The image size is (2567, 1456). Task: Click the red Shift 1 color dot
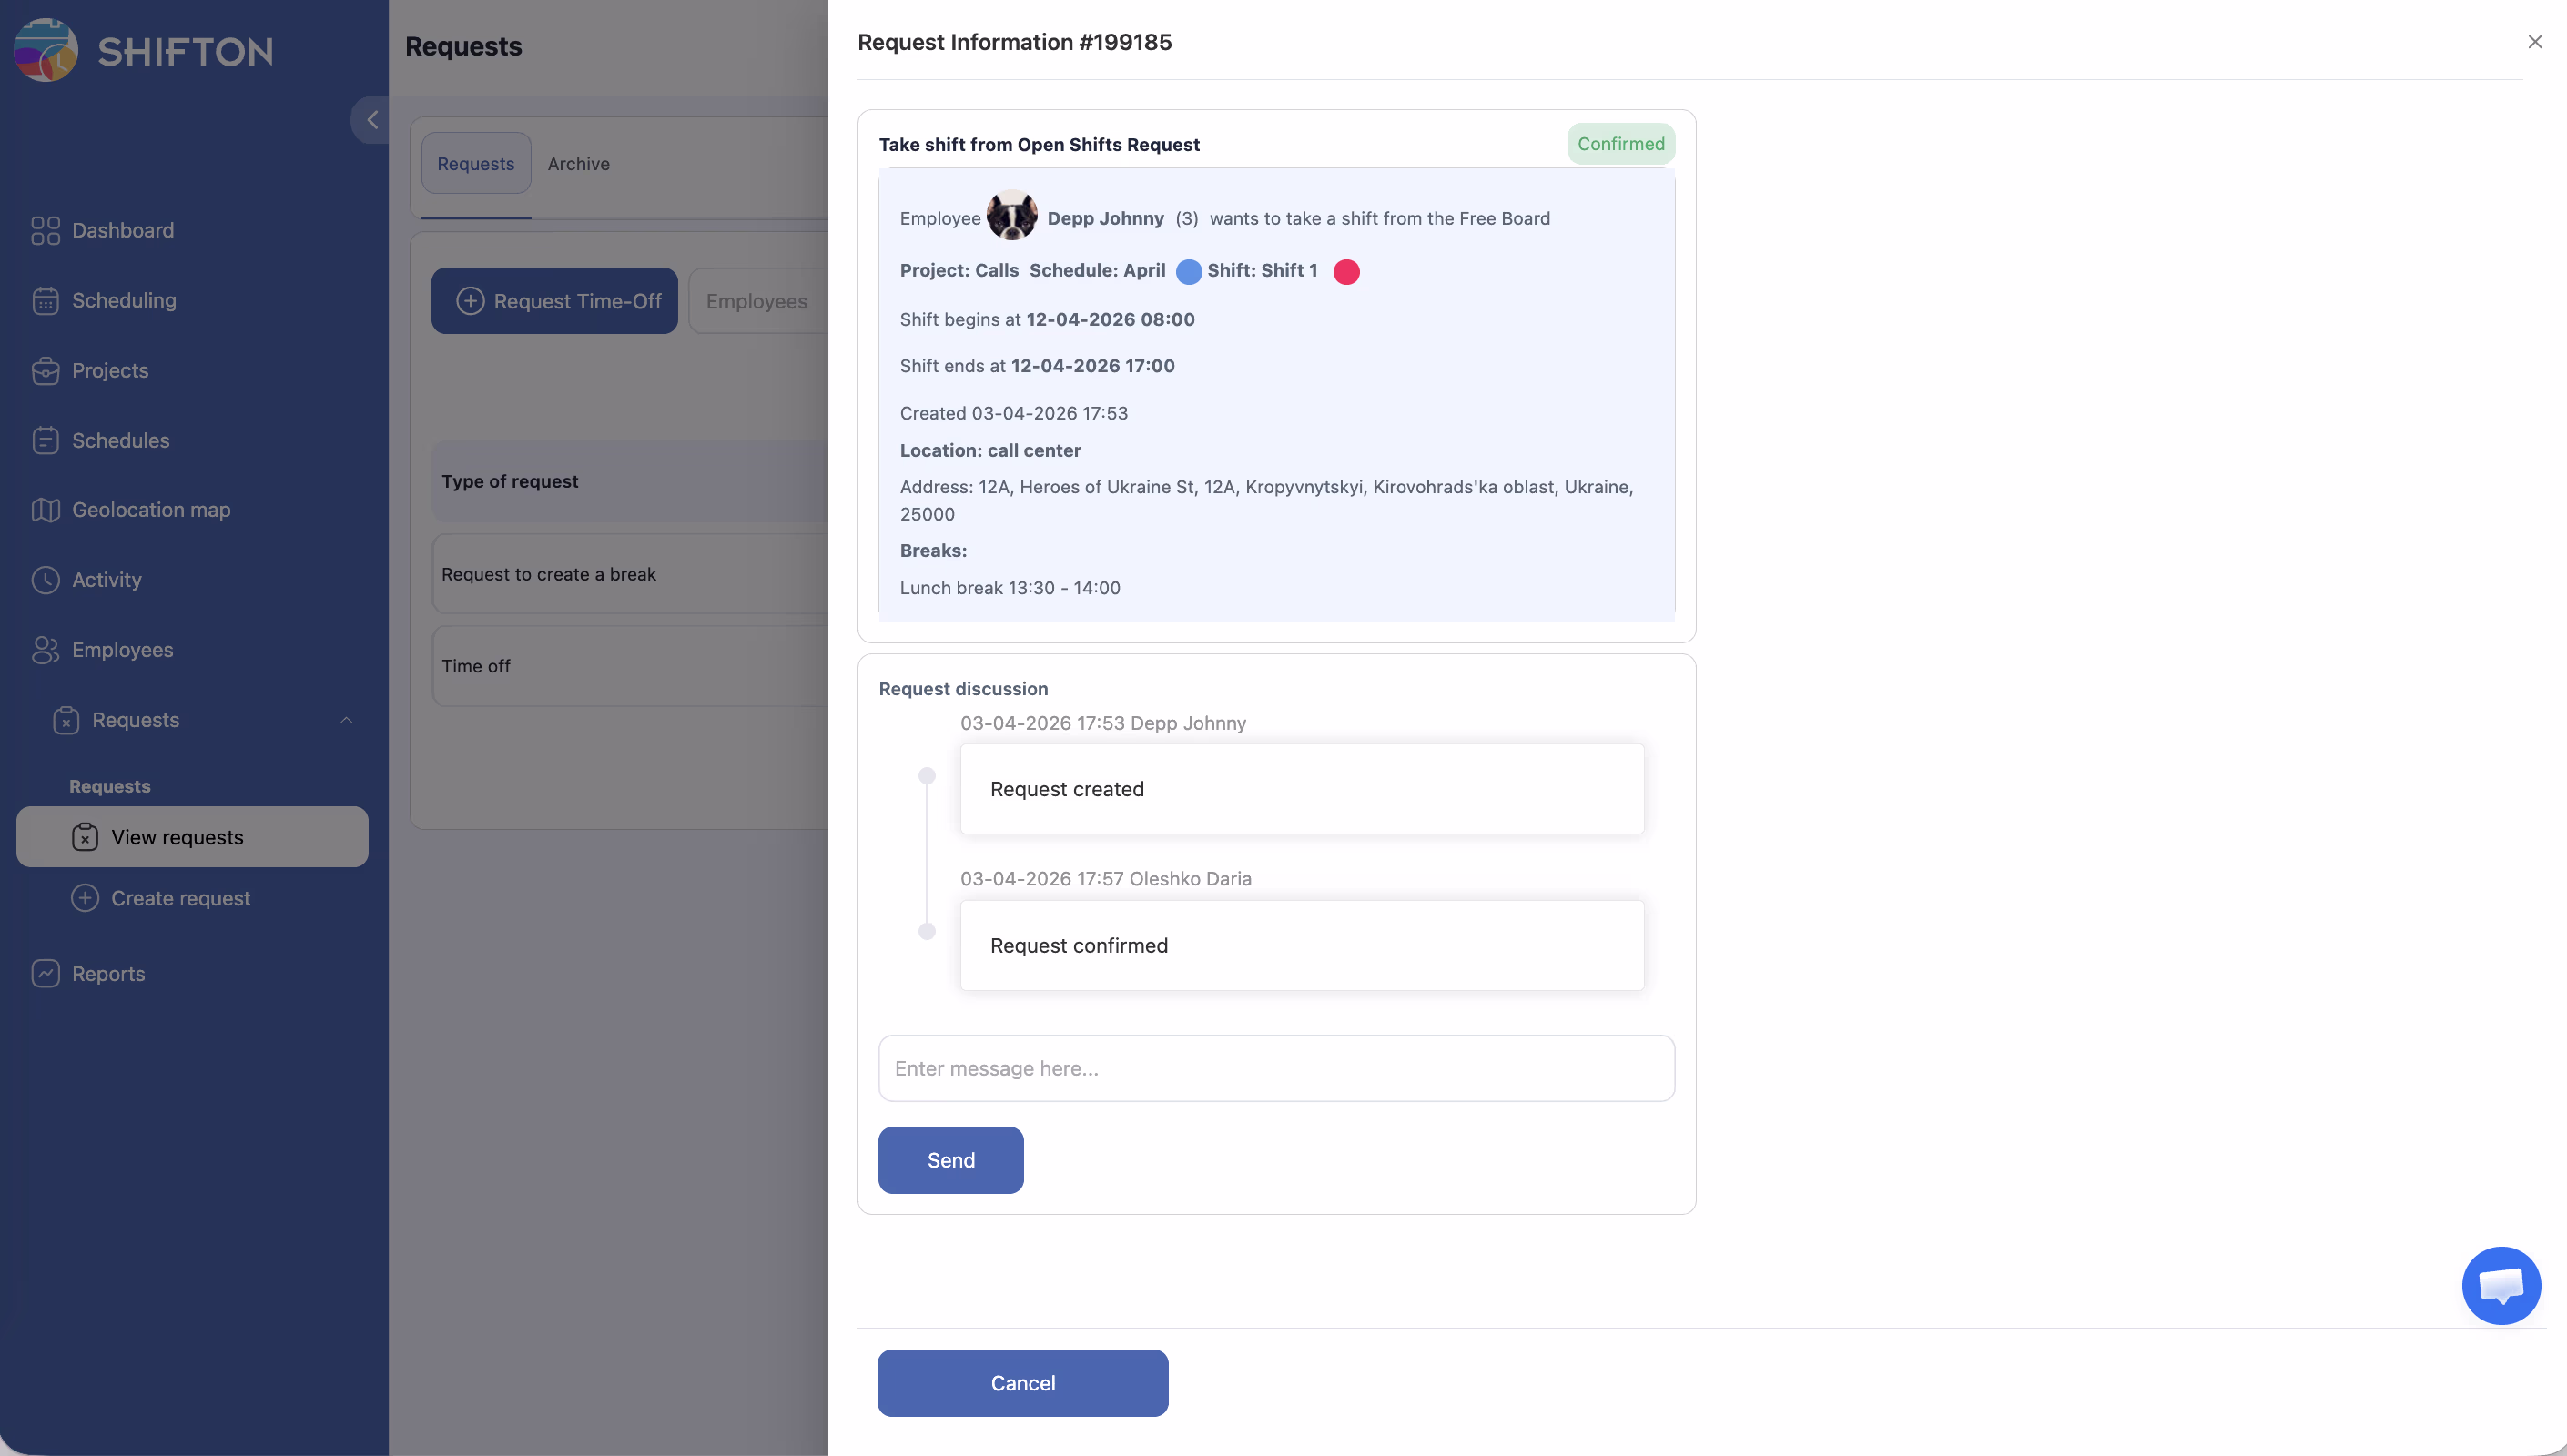coord(1346,272)
